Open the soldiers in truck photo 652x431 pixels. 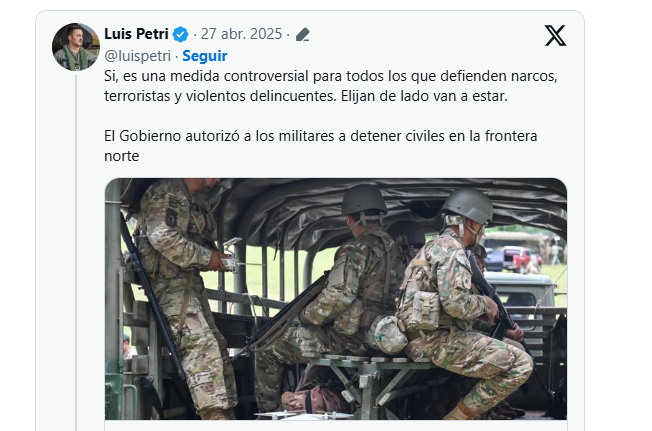click(x=336, y=299)
